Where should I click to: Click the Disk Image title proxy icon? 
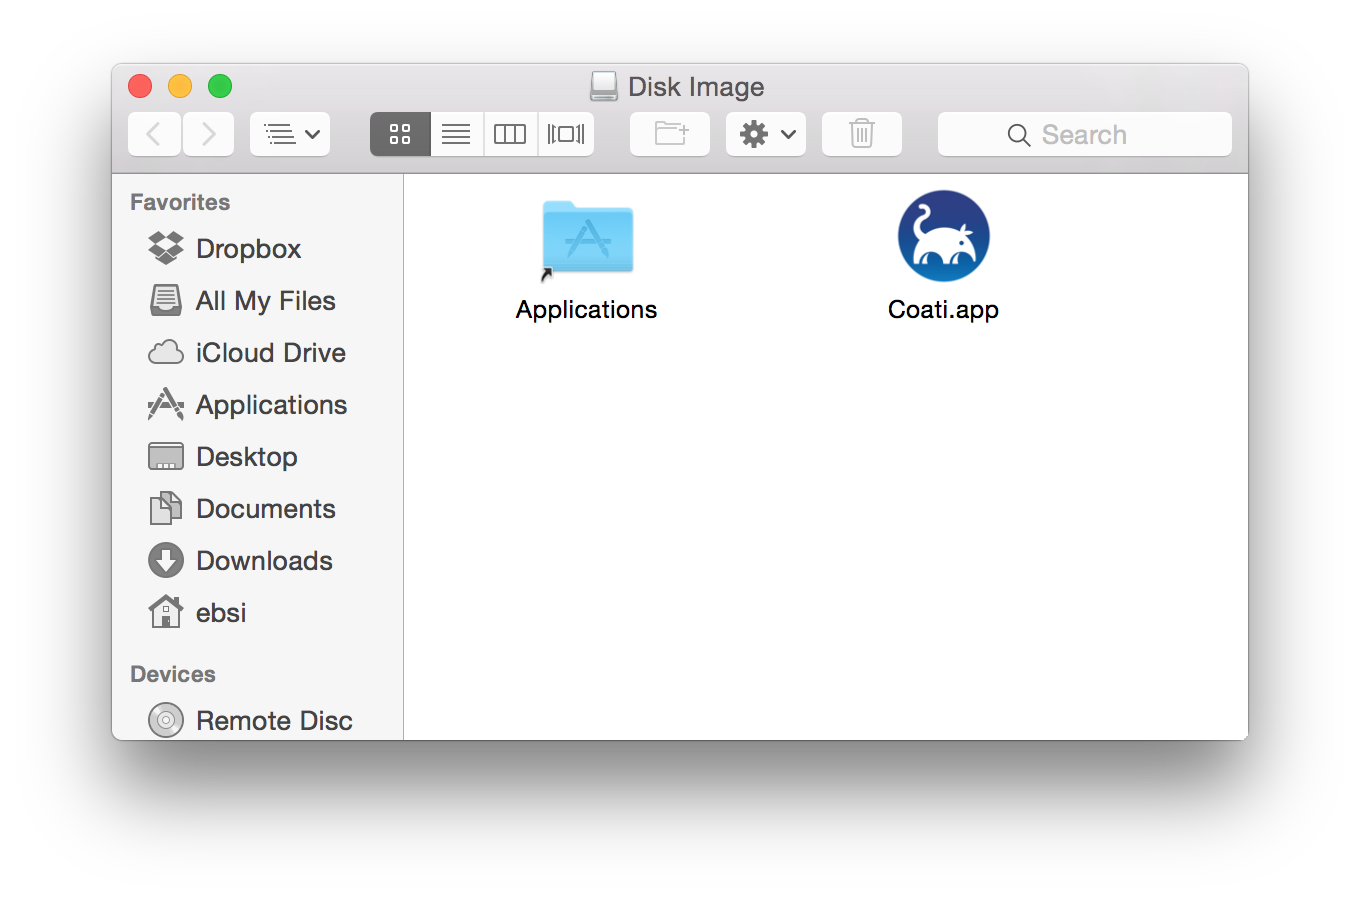[604, 86]
